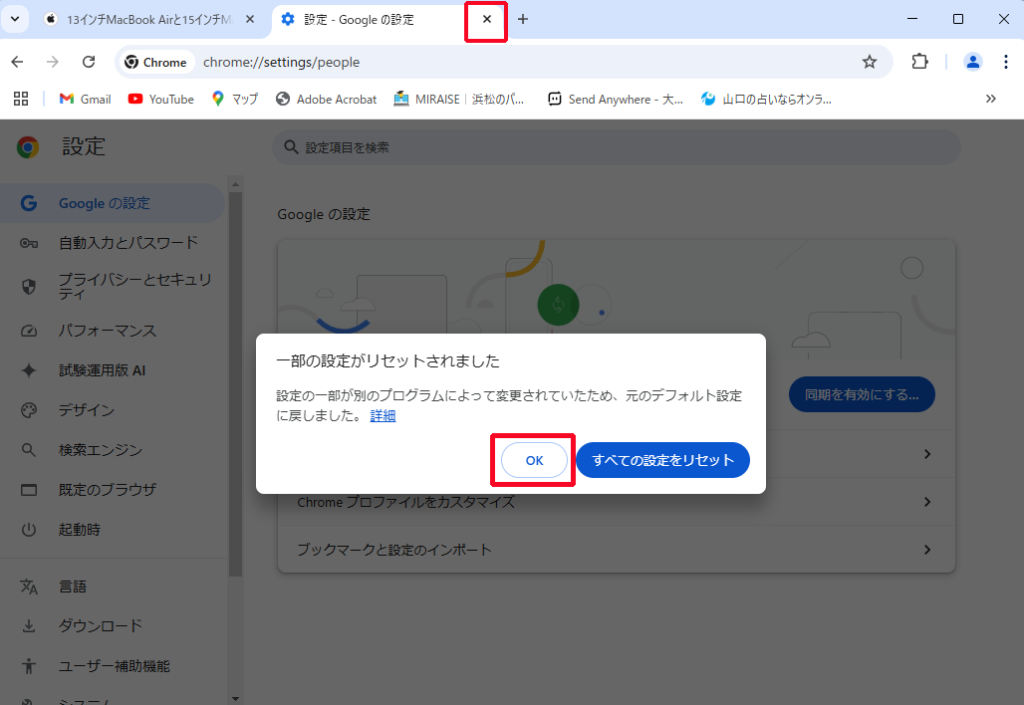The image size is (1024, 705).
Task: Select Google の設定 in sidebar
Action: coord(112,204)
